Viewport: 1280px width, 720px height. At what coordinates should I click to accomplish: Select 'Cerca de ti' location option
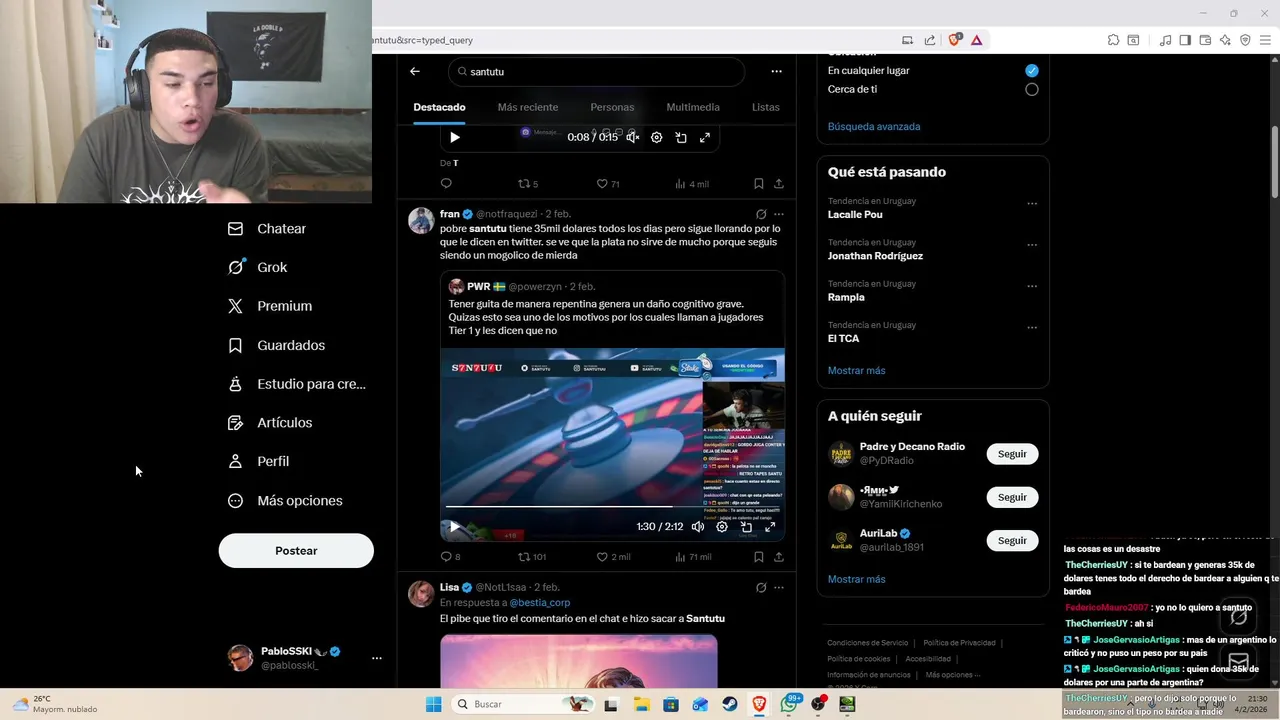pyautogui.click(x=1032, y=89)
